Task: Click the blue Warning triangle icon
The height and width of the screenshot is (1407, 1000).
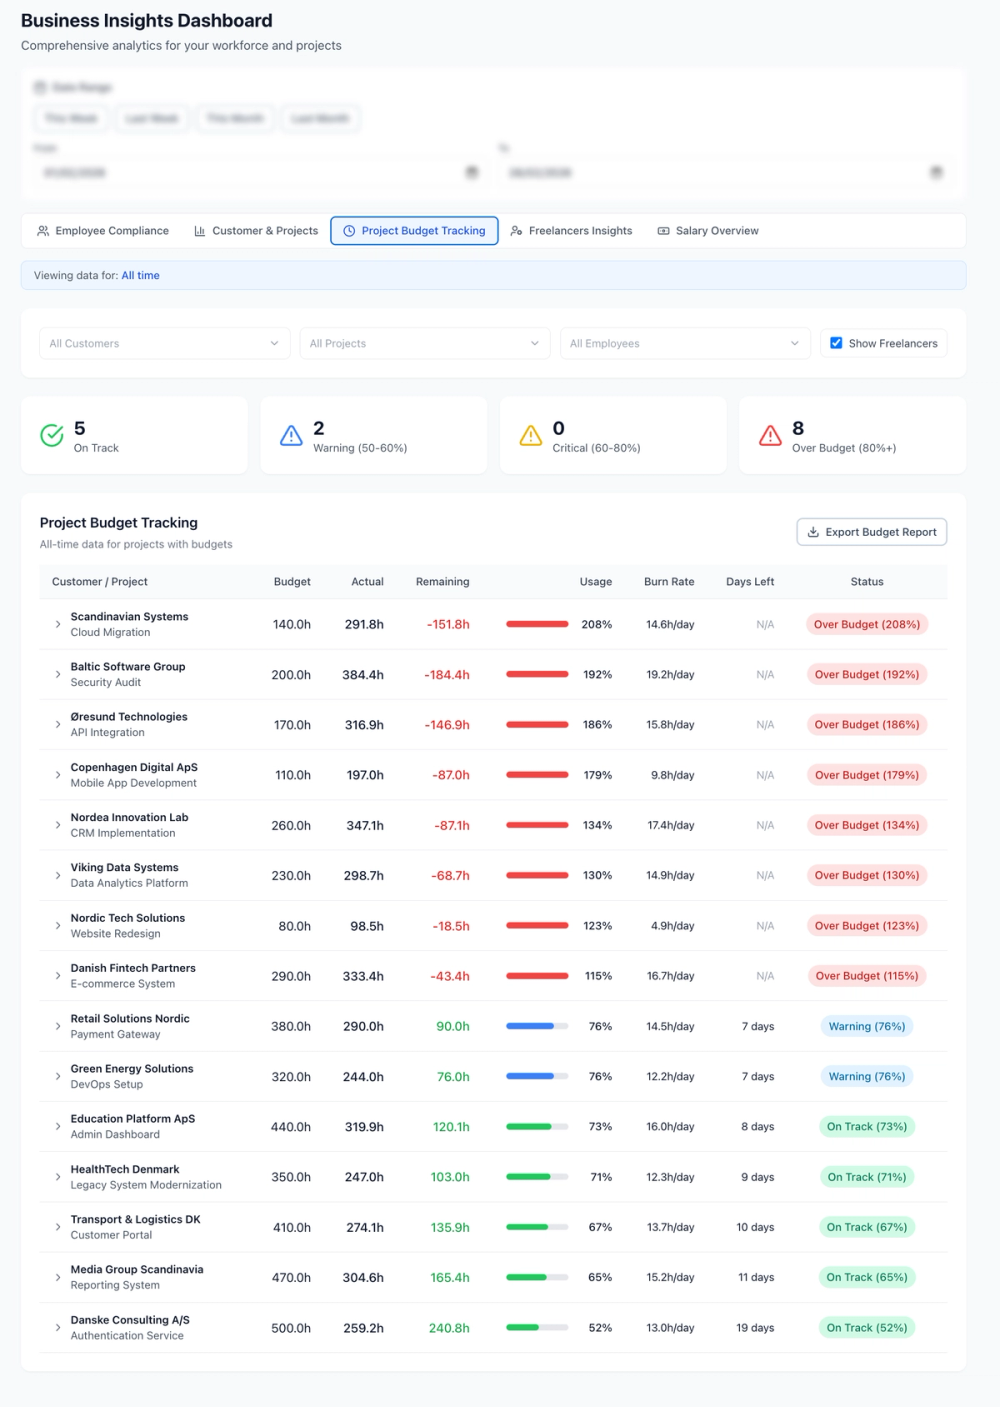Action: coord(291,436)
